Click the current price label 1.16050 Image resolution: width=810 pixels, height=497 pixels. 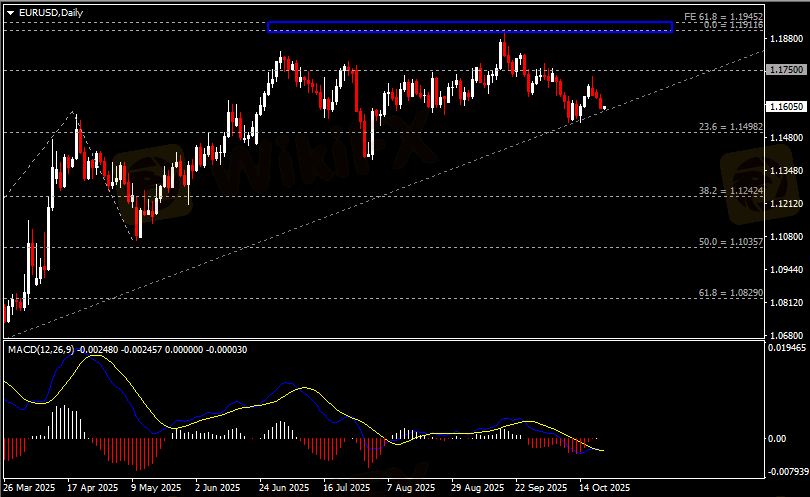785,106
